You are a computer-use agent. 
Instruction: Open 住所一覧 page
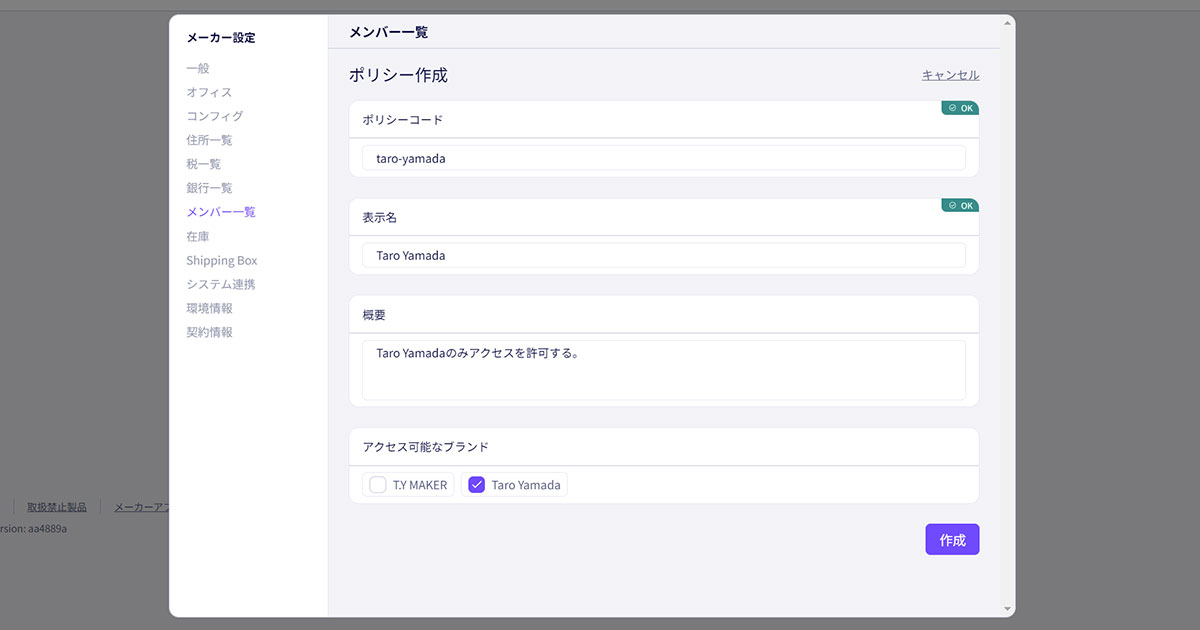tap(209, 140)
